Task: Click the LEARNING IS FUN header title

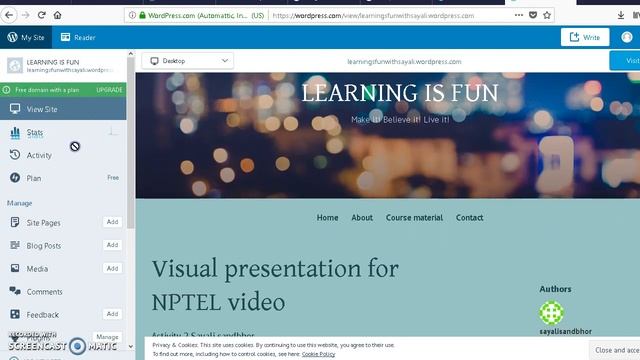Action: tap(400, 93)
